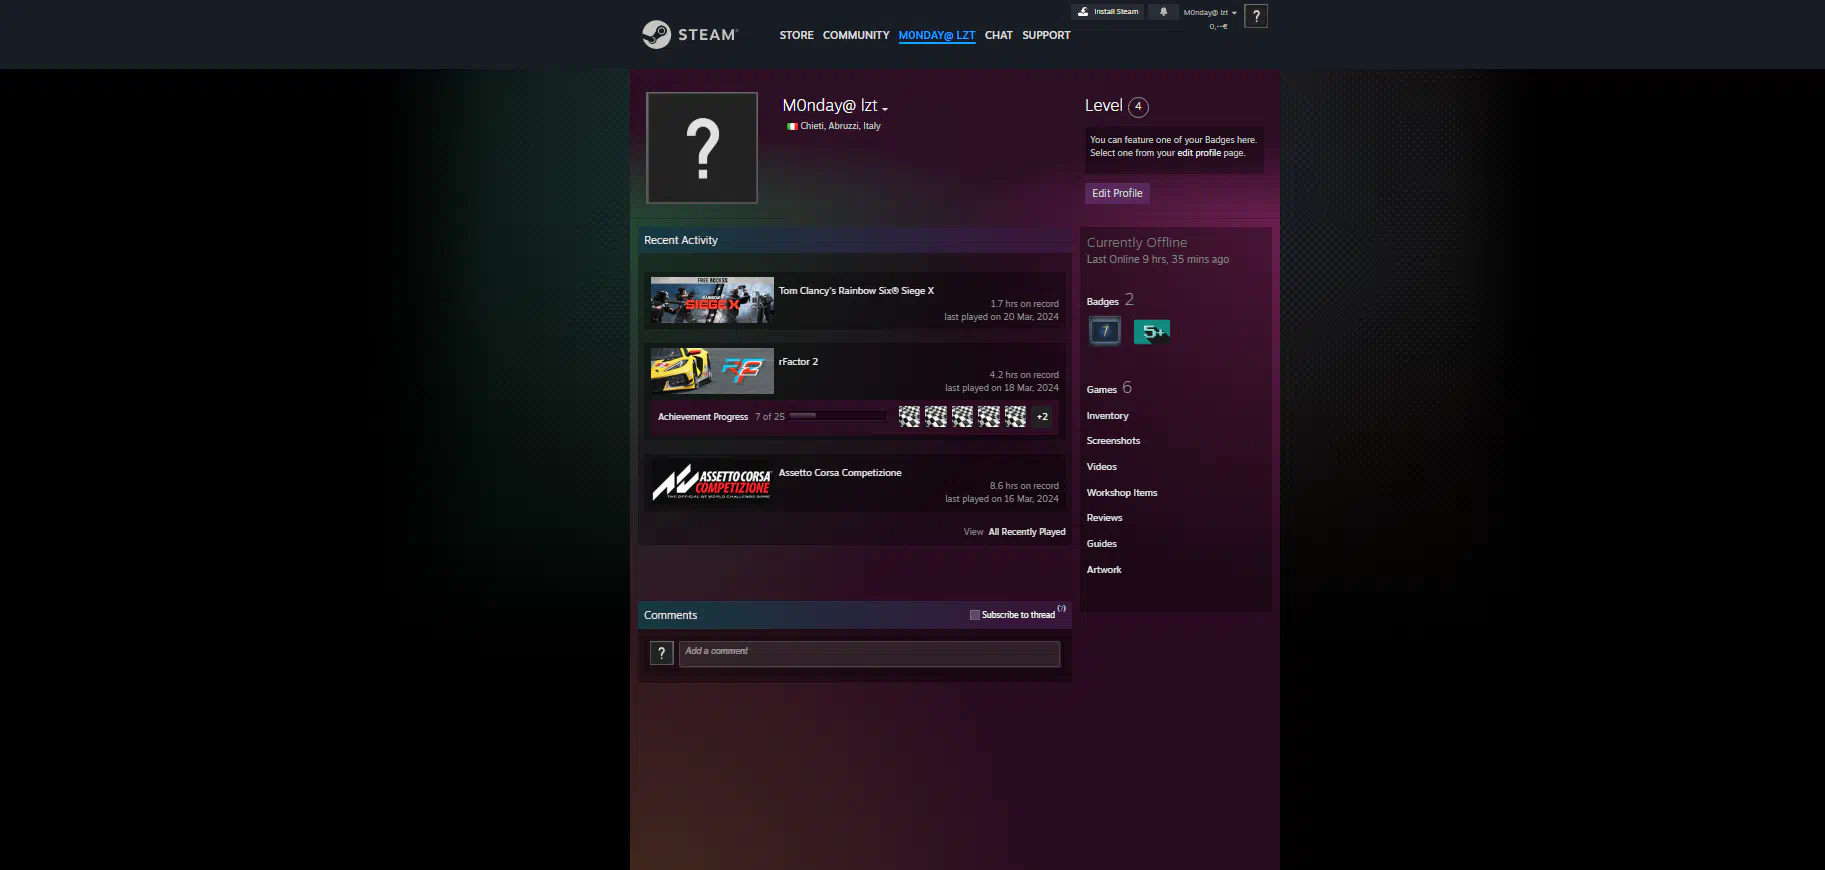Go to the STORE menu
Image resolution: width=1825 pixels, height=870 pixels.
796,35
